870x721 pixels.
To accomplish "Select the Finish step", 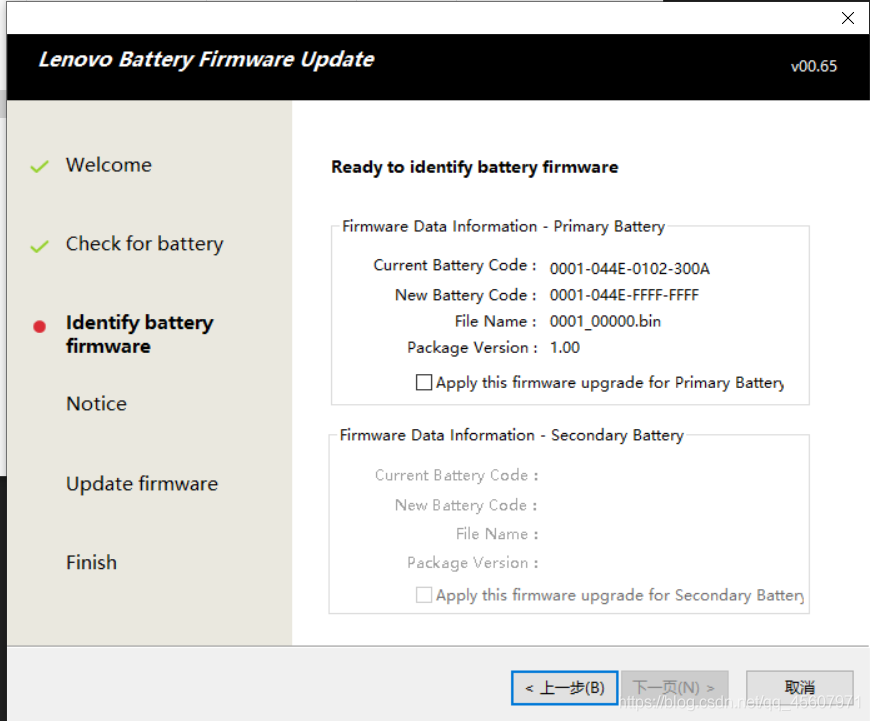I will [92, 562].
